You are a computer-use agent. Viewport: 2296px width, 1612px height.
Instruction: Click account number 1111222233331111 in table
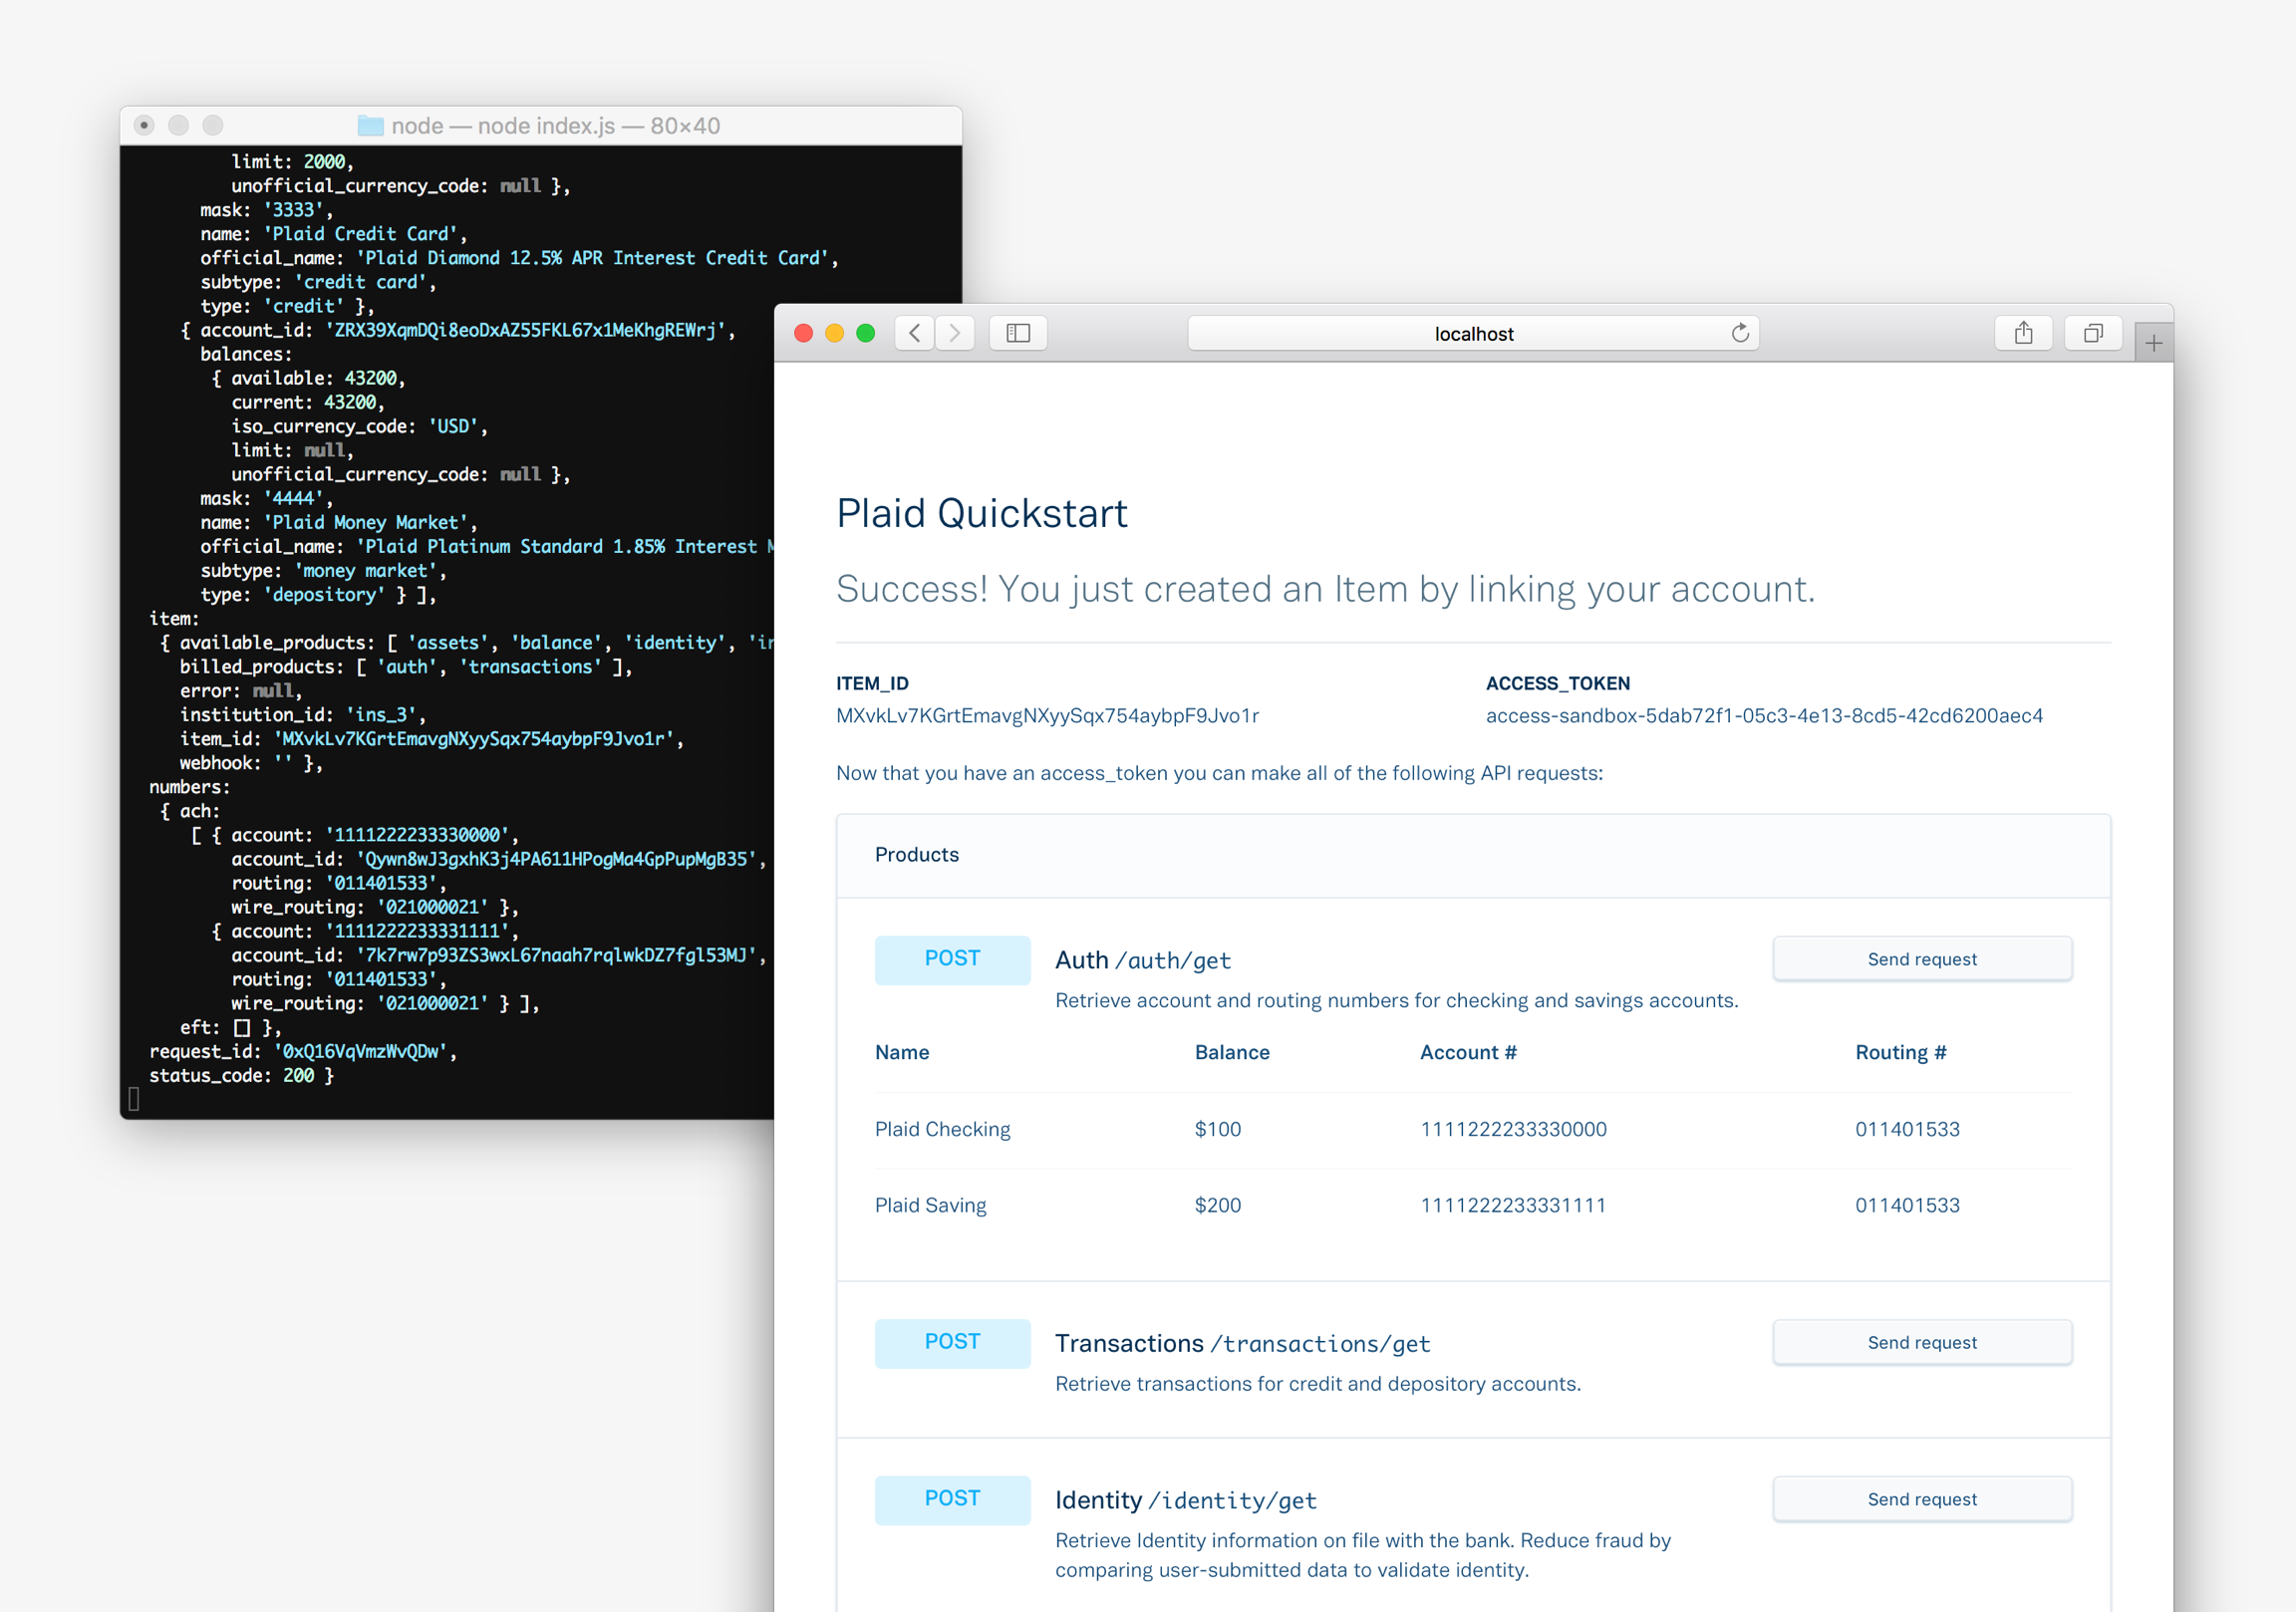1513,1205
